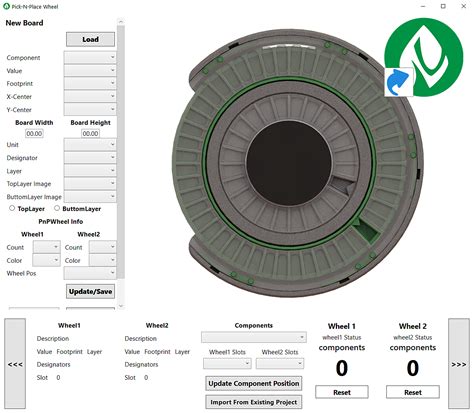Maximize the Pick-N-Place Wheel window
The height and width of the screenshot is (413, 474).
[x=443, y=6]
